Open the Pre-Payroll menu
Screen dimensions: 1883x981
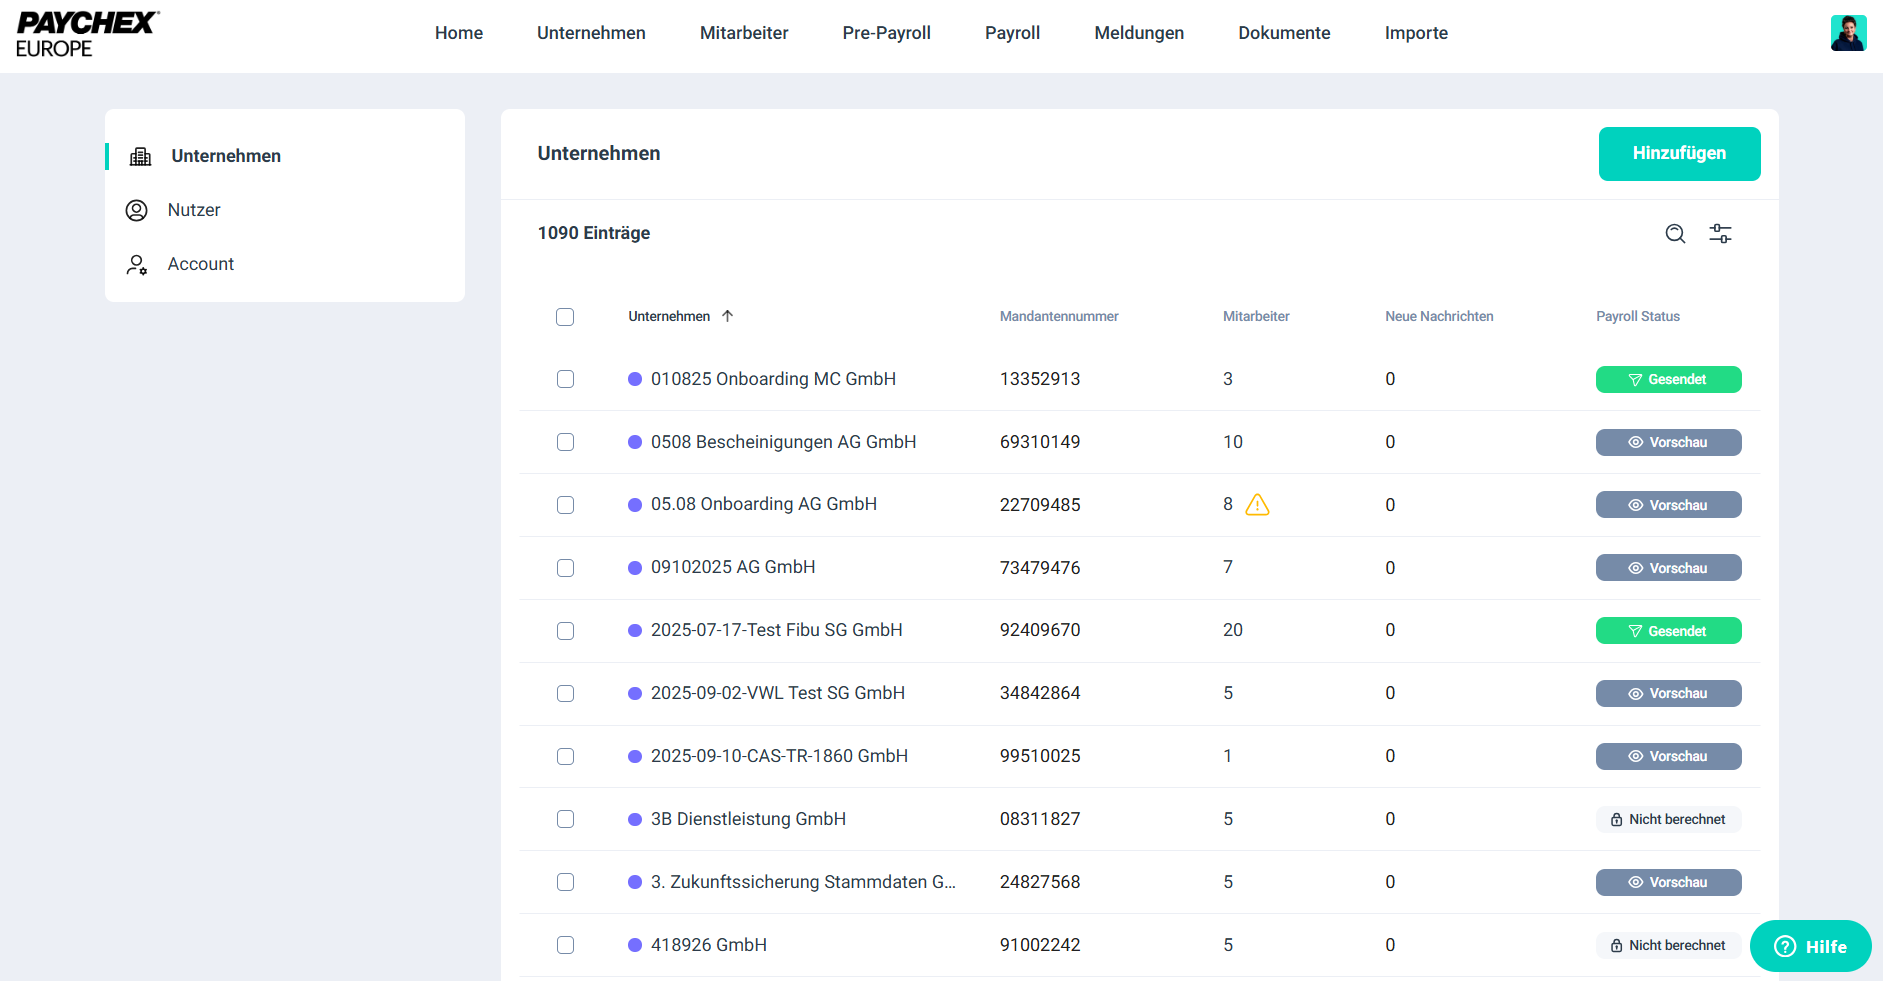click(x=886, y=33)
